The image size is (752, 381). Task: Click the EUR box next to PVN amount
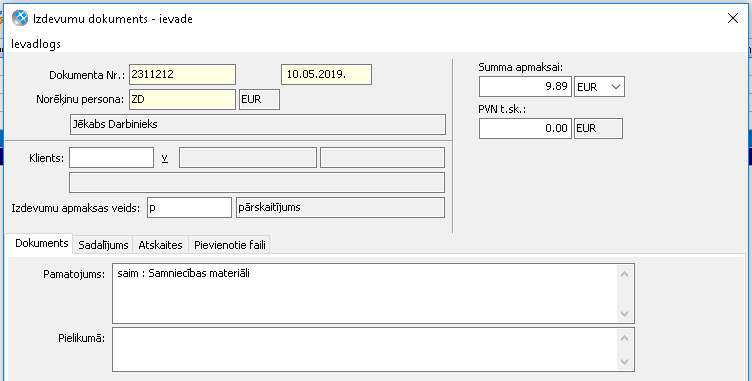(x=598, y=128)
